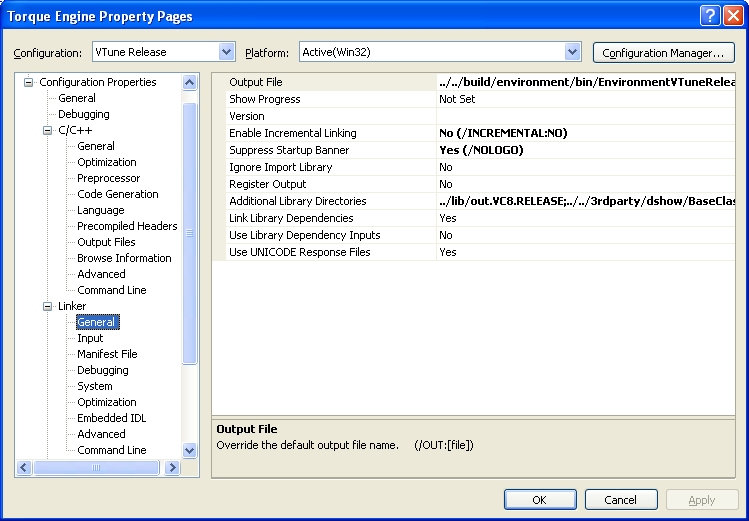The image size is (749, 521).
Task: Open the Platform dropdown
Action: (x=572, y=52)
